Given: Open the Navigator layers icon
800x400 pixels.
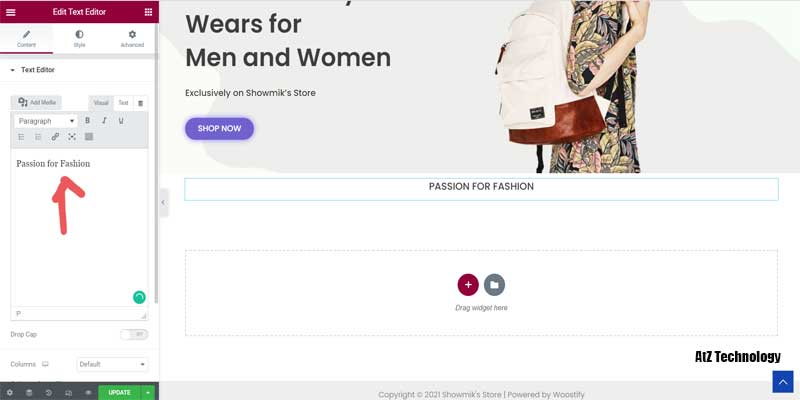Looking at the screenshot, I should click(x=29, y=392).
